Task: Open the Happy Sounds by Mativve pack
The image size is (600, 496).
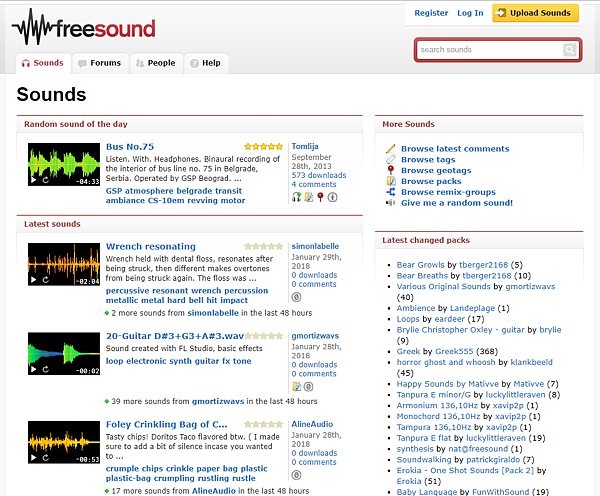Action: (447, 384)
